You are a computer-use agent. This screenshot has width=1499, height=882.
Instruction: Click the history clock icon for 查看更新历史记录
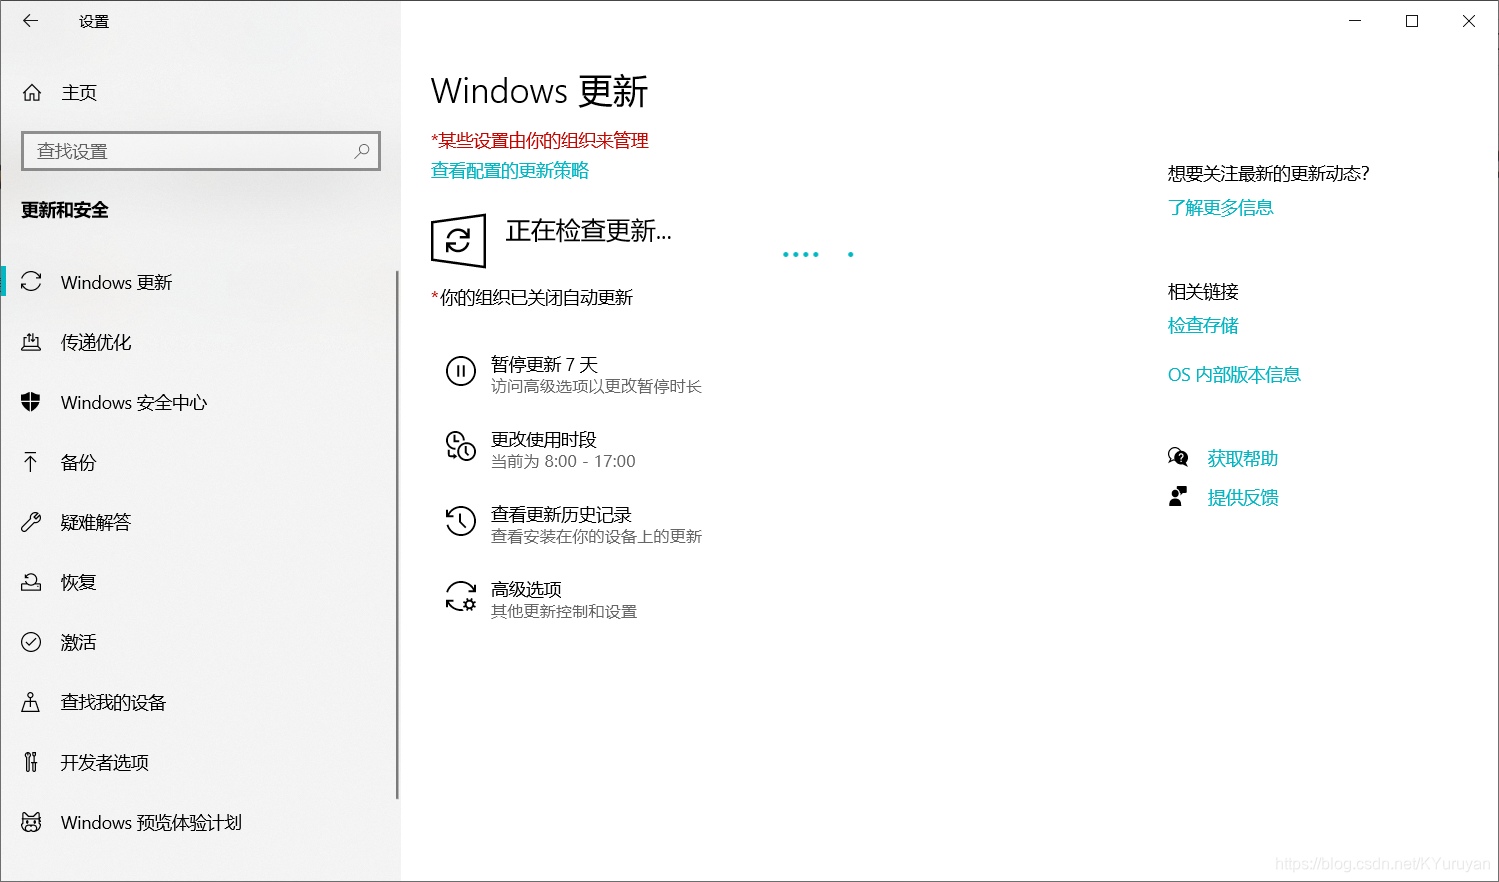[460, 521]
